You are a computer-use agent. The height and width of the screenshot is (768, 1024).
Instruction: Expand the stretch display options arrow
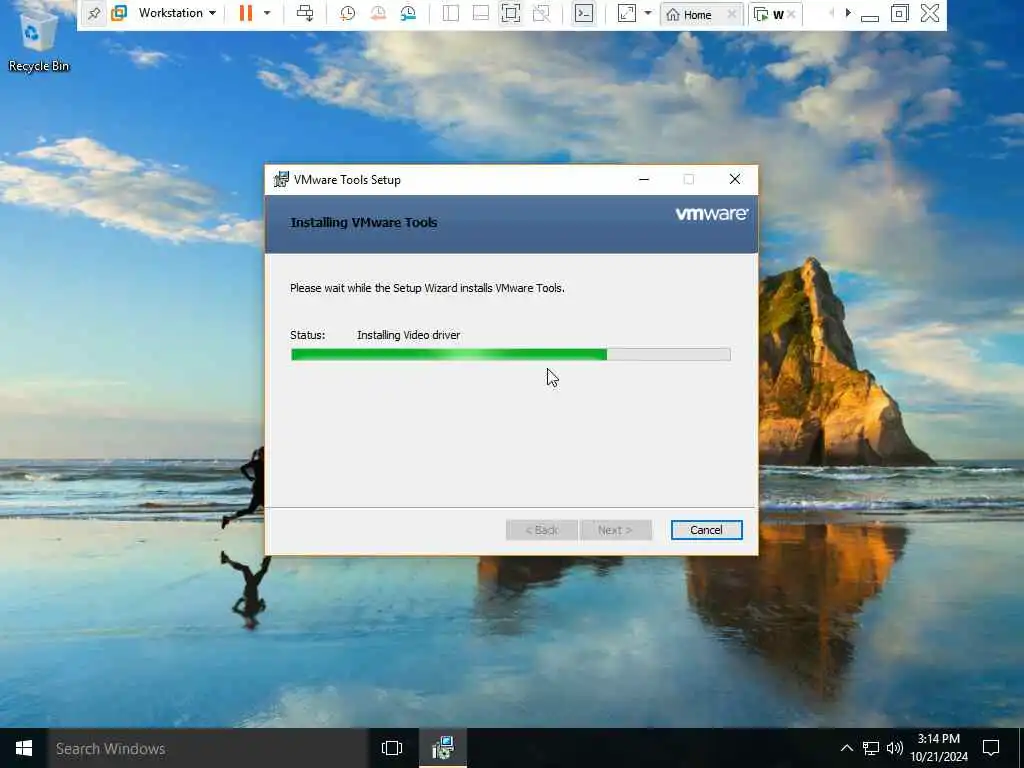[648, 13]
